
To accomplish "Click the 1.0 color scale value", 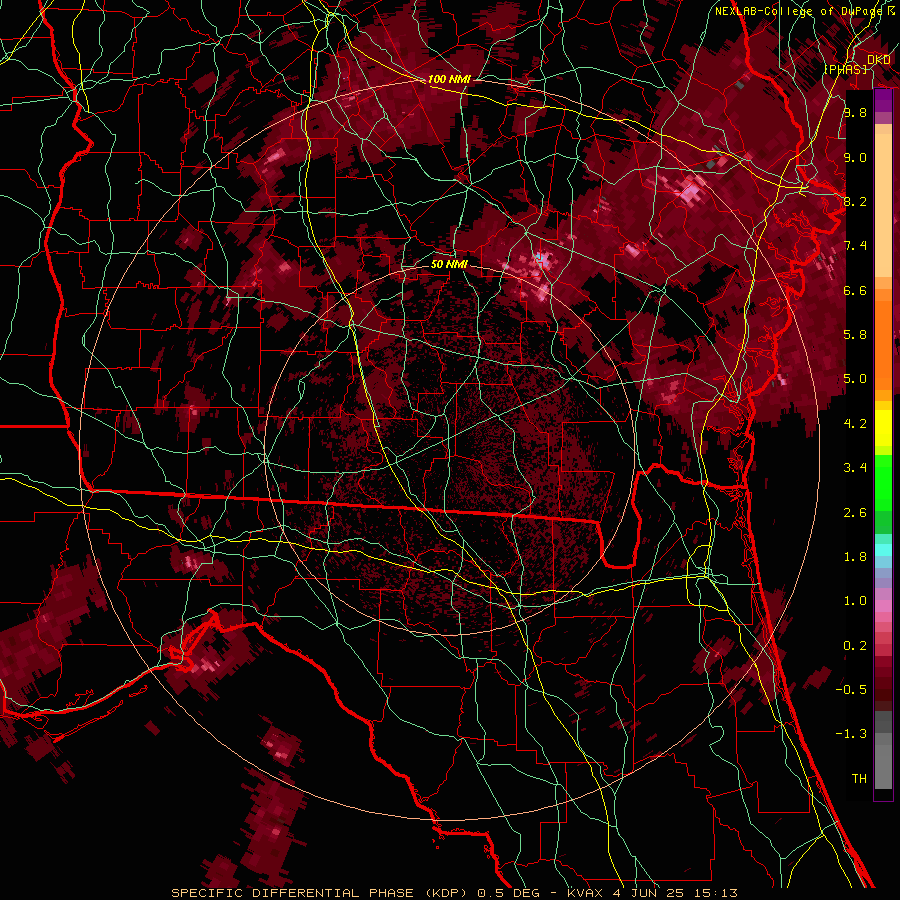I will [x=855, y=601].
